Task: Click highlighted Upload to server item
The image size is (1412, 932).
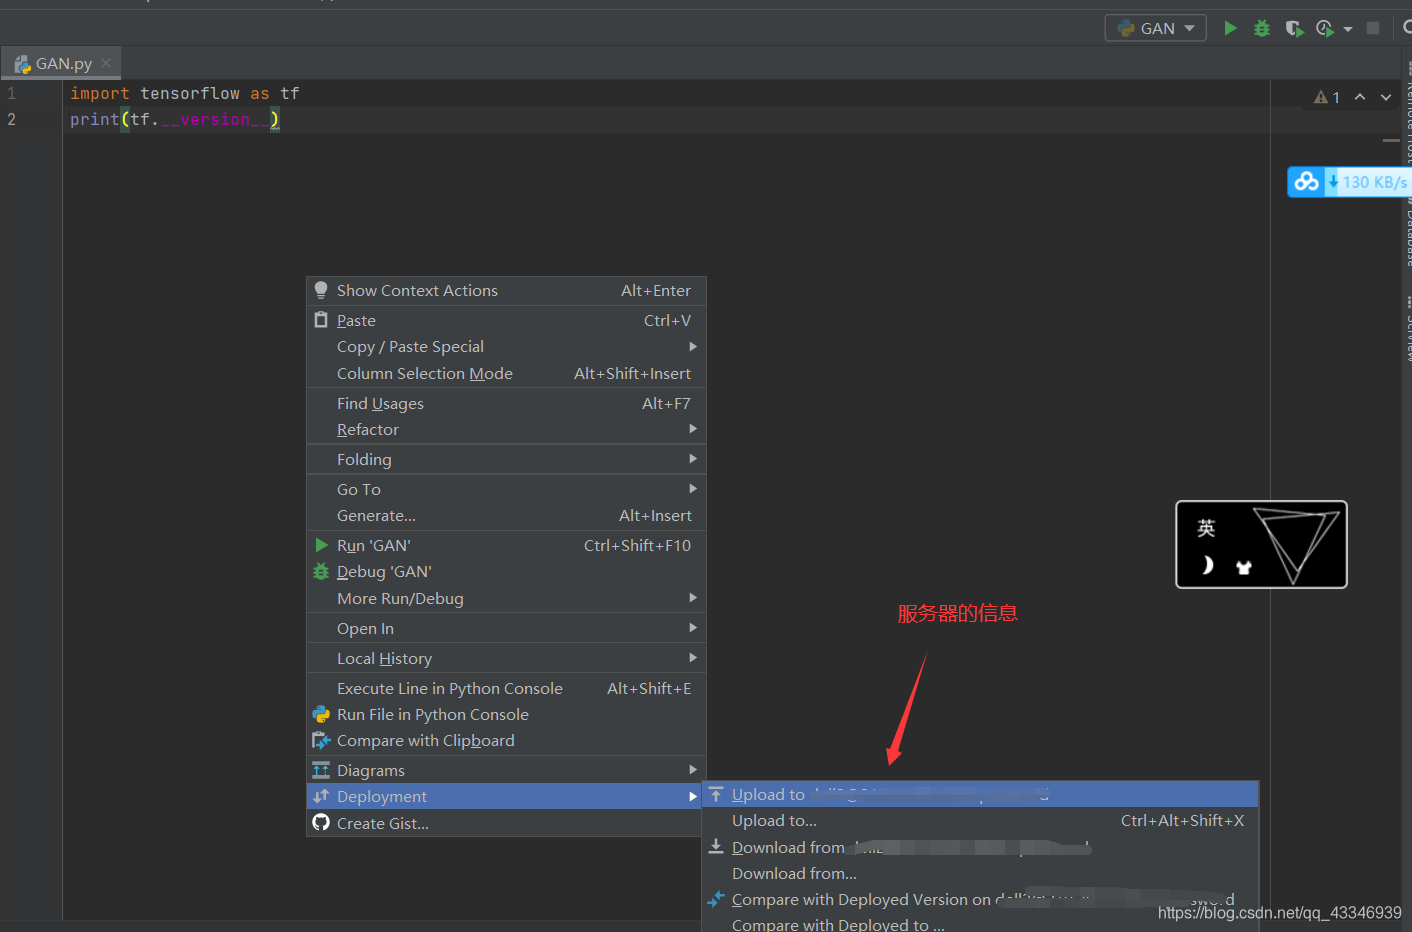Action: tap(980, 794)
